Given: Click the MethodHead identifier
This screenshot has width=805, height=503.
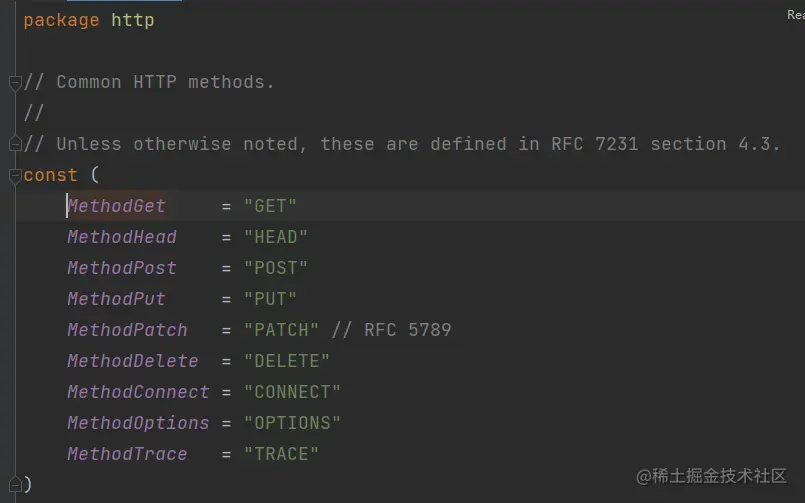Looking at the screenshot, I should pyautogui.click(x=122, y=237).
